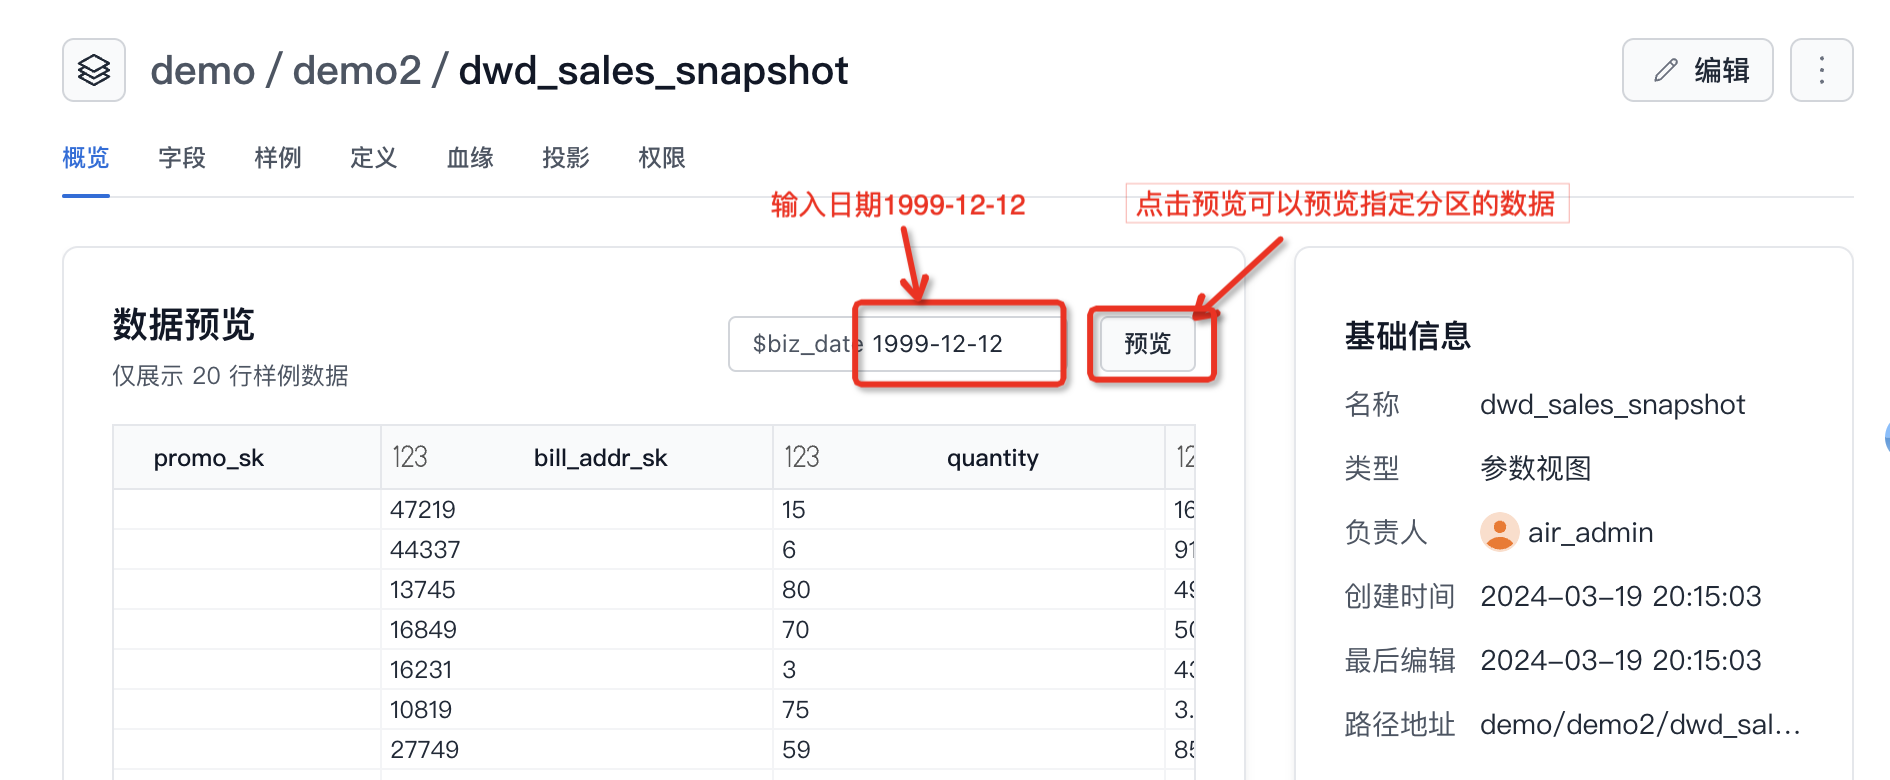Click the 123 type icon beside quantity
1890x780 pixels.
point(802,458)
